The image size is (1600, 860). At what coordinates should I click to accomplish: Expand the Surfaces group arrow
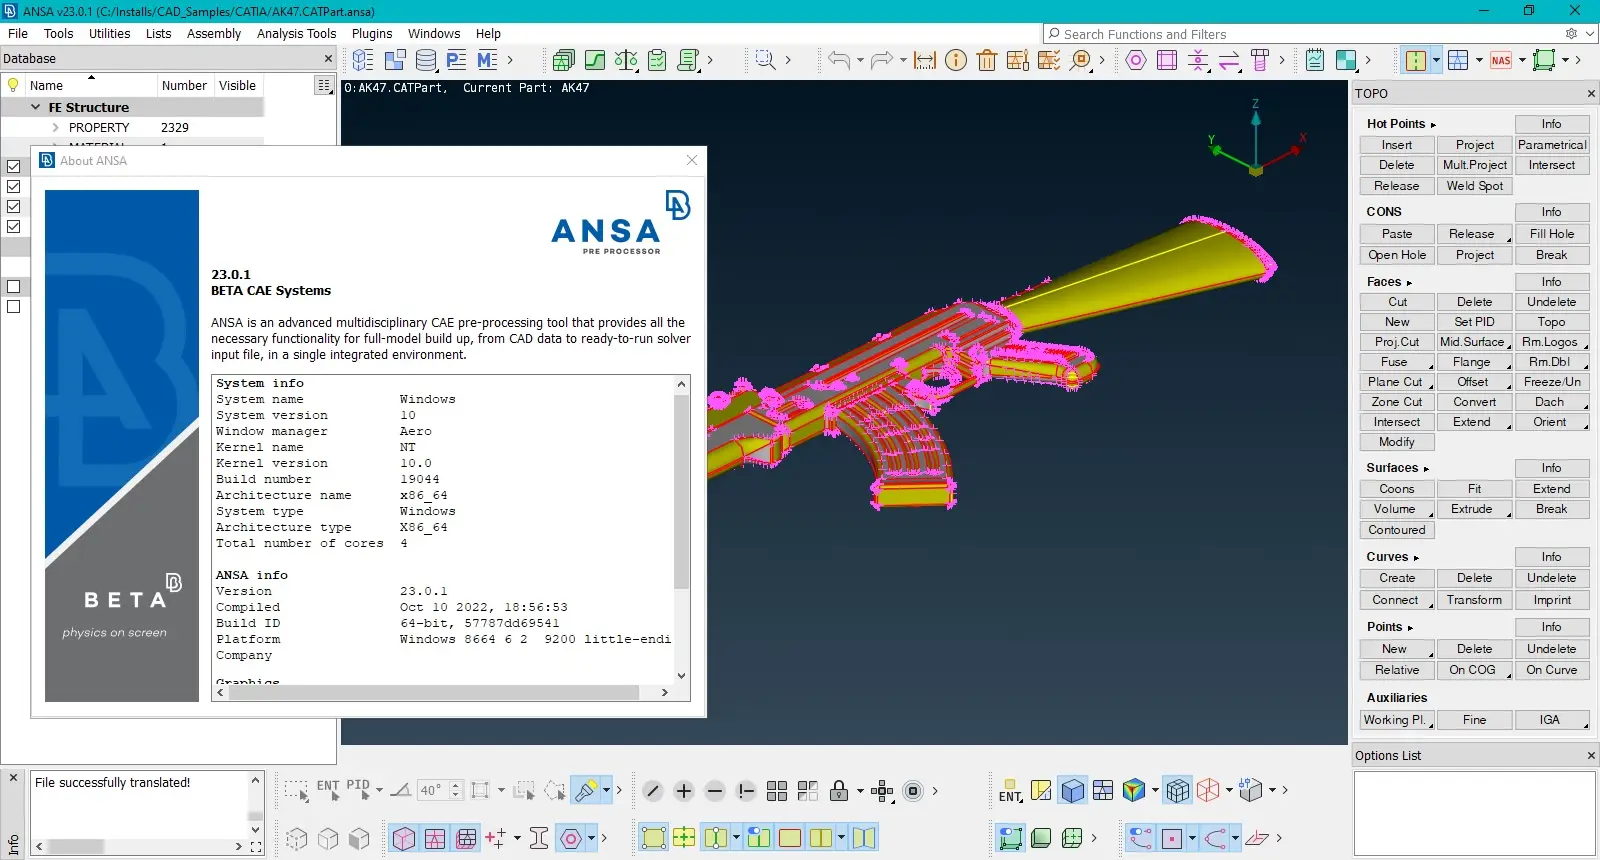pyautogui.click(x=1426, y=469)
